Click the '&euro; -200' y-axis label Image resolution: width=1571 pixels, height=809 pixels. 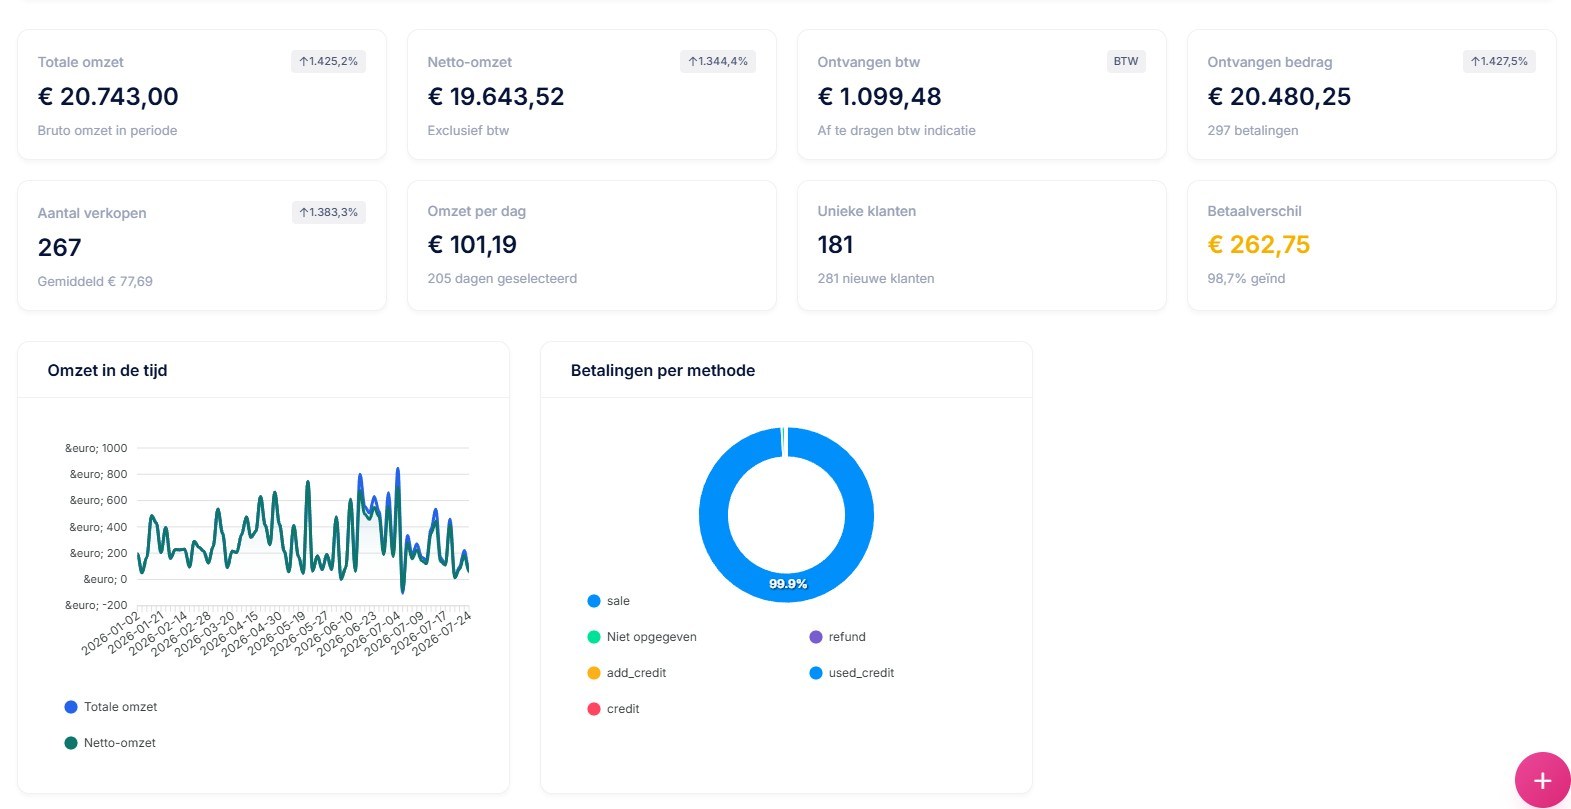point(96,605)
